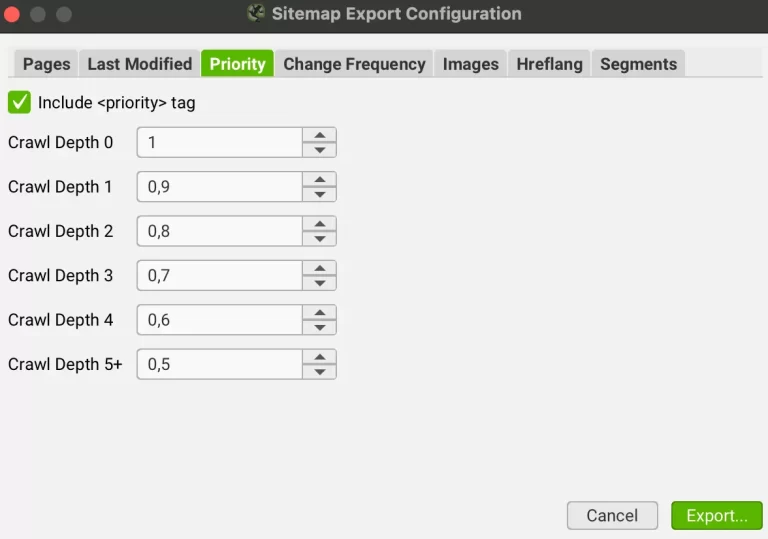
Task: Go to the Images tab
Action: click(x=470, y=64)
